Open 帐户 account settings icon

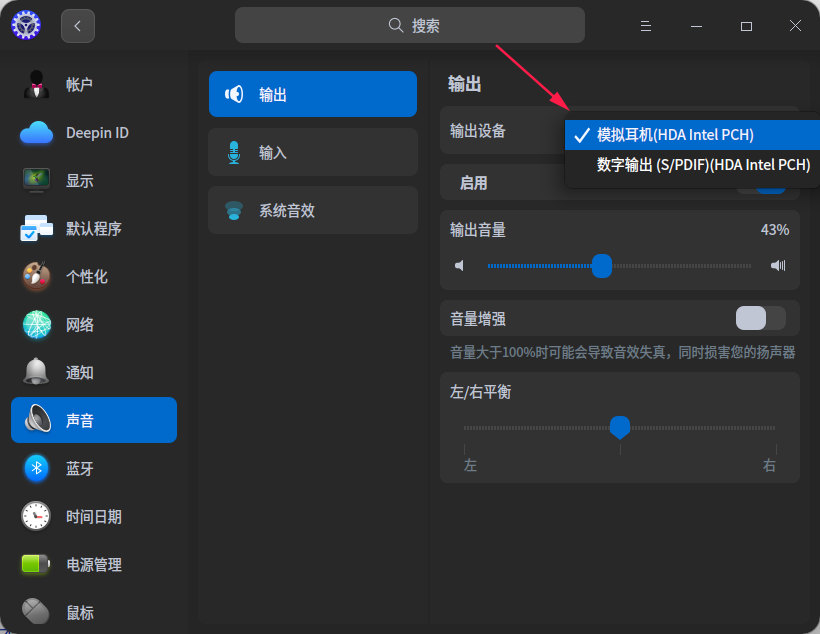click(x=37, y=84)
